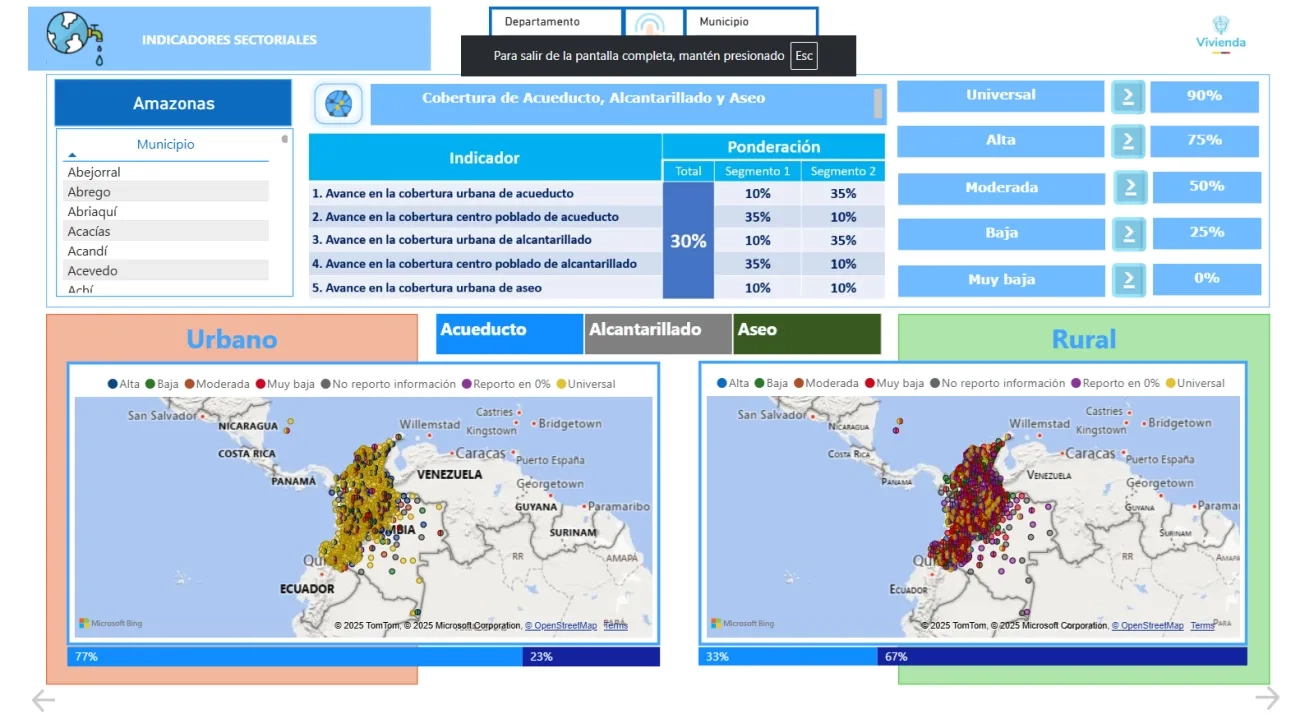The height and width of the screenshot is (728, 1300).
Task: Click the greater-or-equal icon next to Universal
Action: pos(1128,96)
